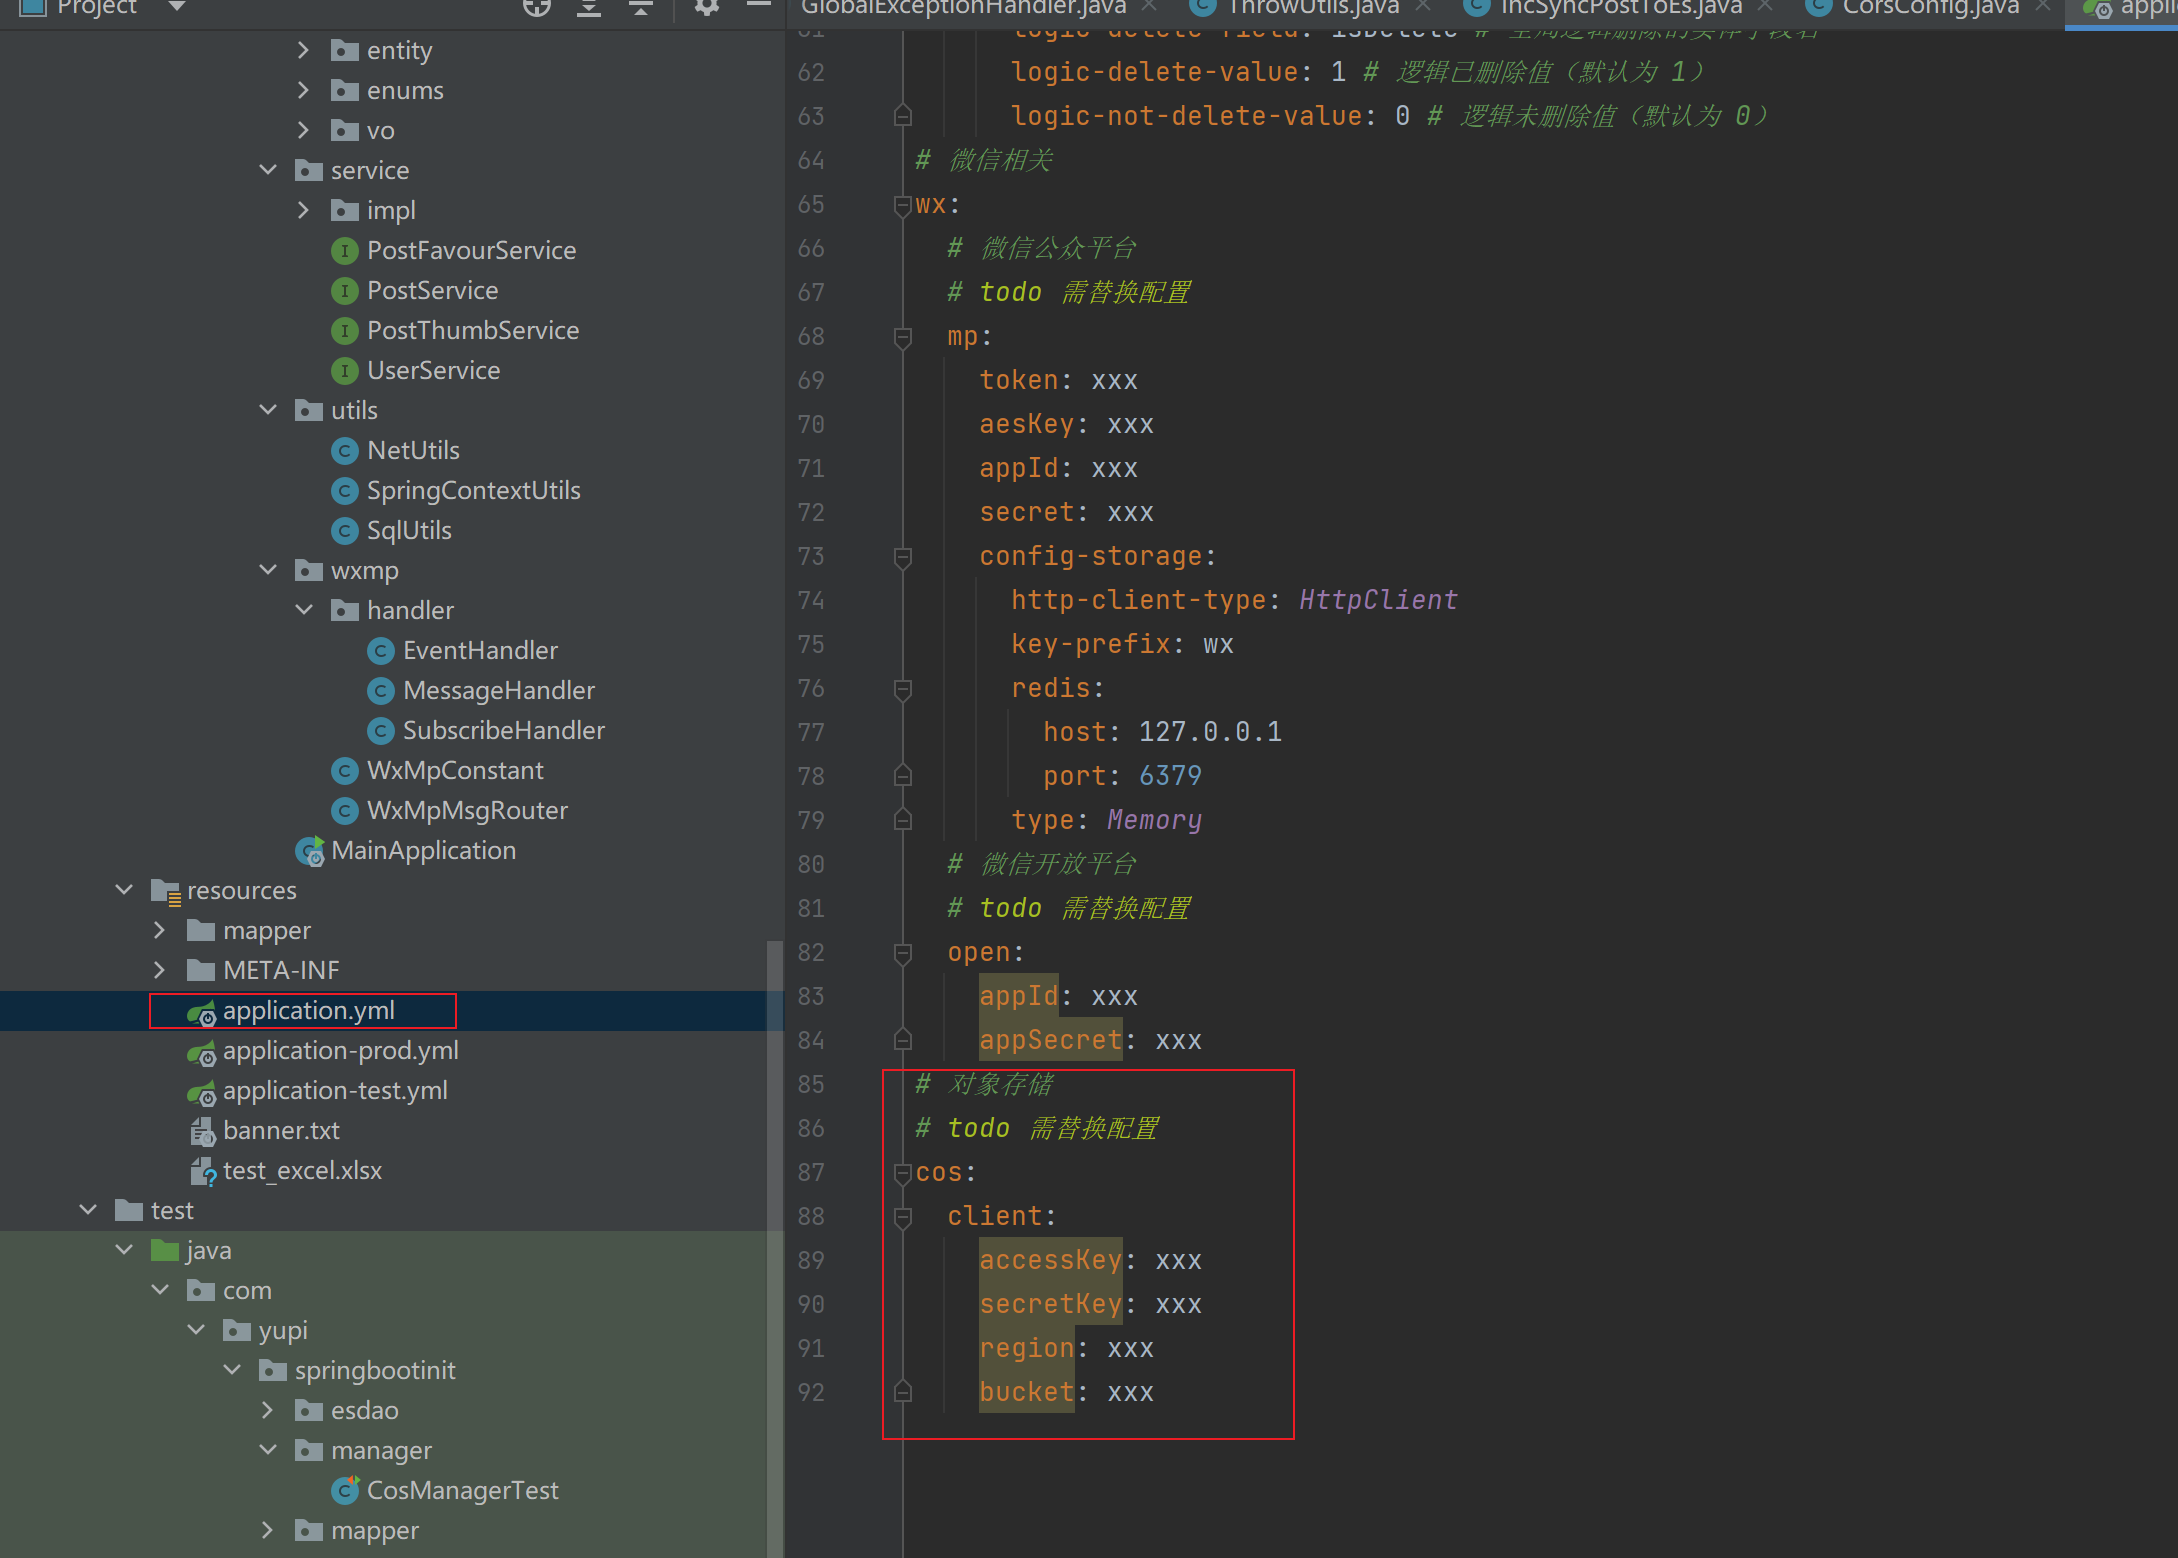Viewport: 2178px width, 1558px height.
Task: Click the Collapse All toolbar icon
Action: click(x=640, y=8)
